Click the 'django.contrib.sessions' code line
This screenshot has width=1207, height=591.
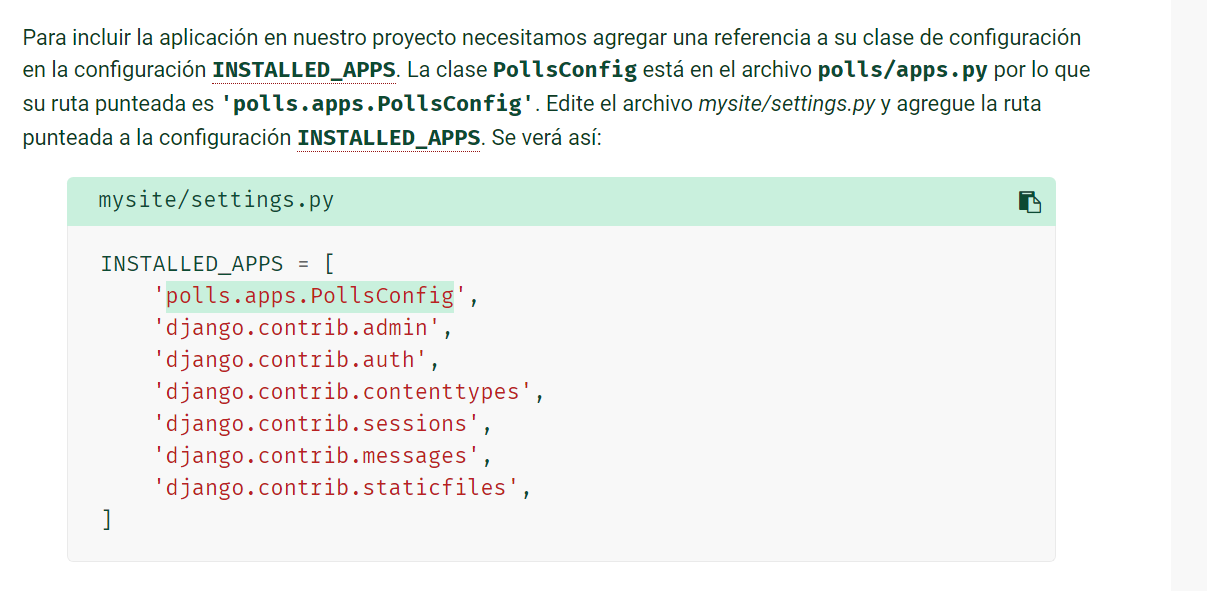point(323,424)
